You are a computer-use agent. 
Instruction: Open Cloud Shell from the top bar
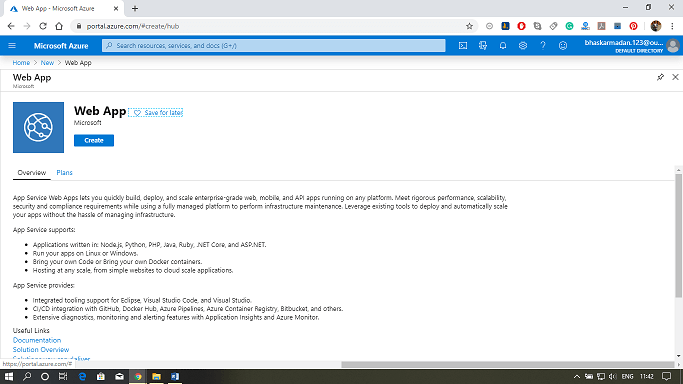463,46
